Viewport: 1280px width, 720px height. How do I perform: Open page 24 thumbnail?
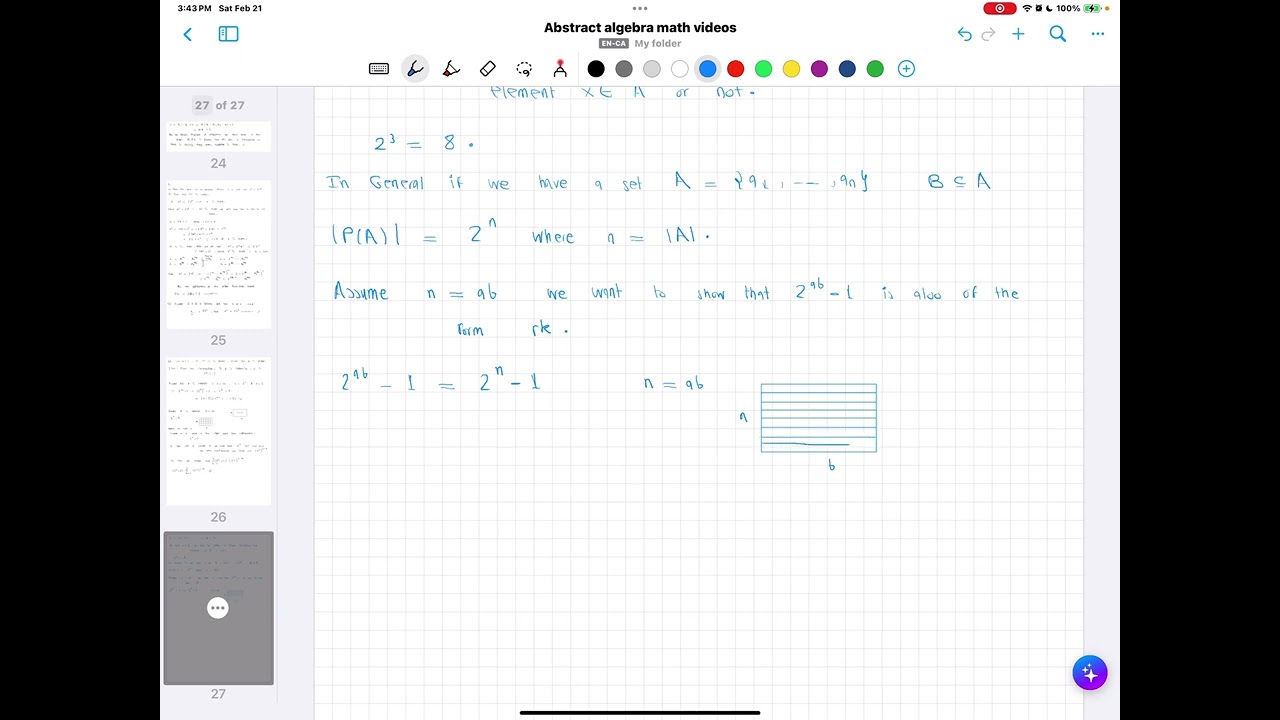tap(218, 137)
